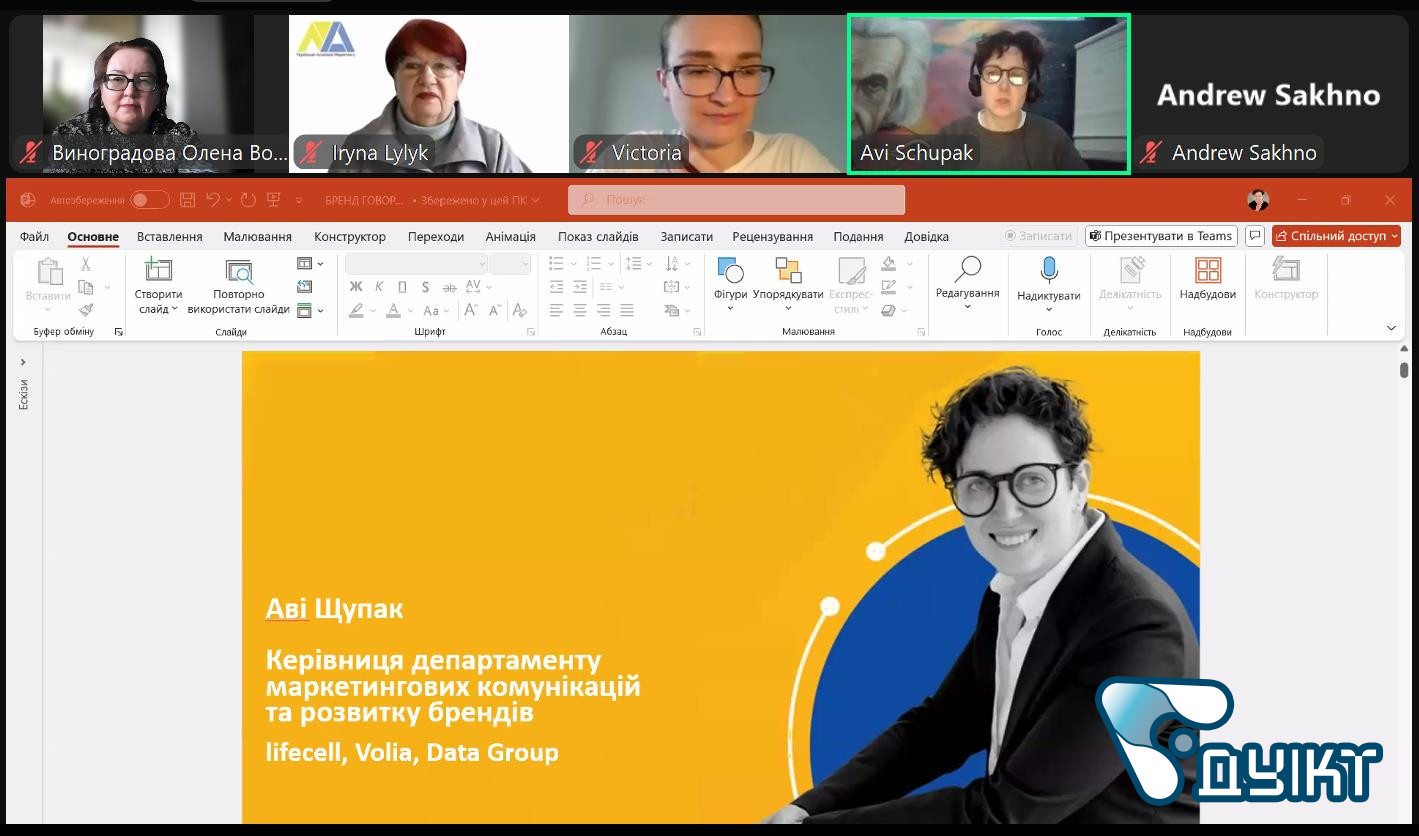The image size is (1419, 836).
Task: Click shape fill paint bucket swatch
Action: tap(888, 264)
